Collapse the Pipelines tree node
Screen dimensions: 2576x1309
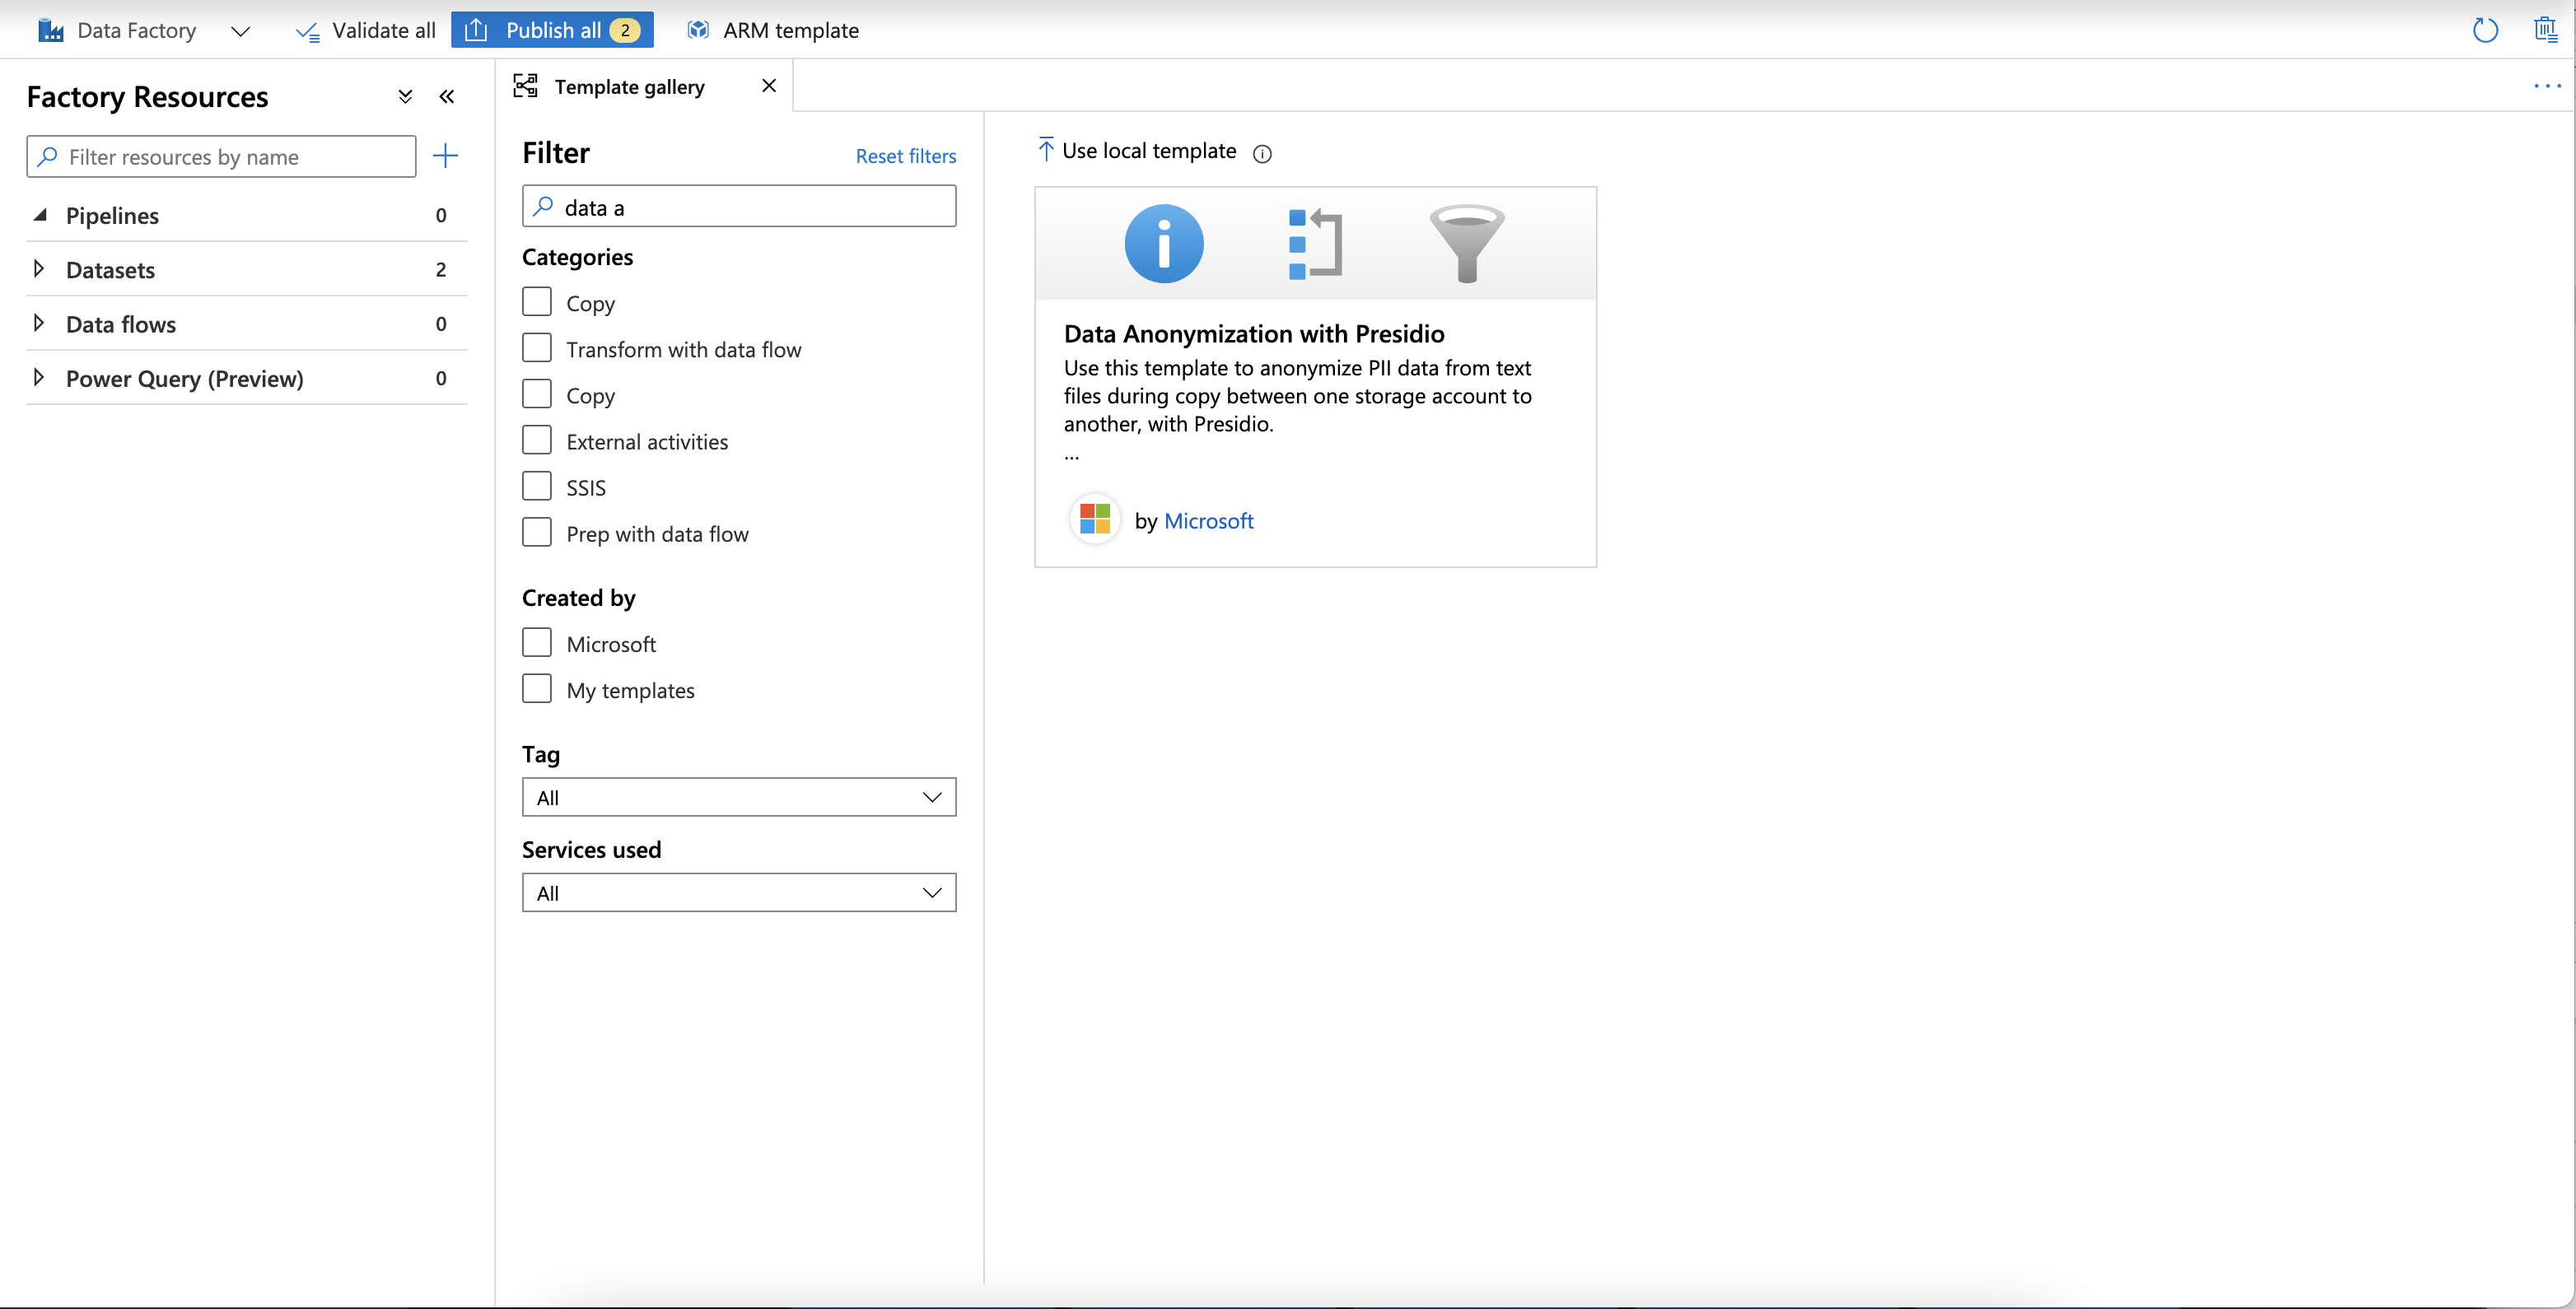(x=40, y=215)
